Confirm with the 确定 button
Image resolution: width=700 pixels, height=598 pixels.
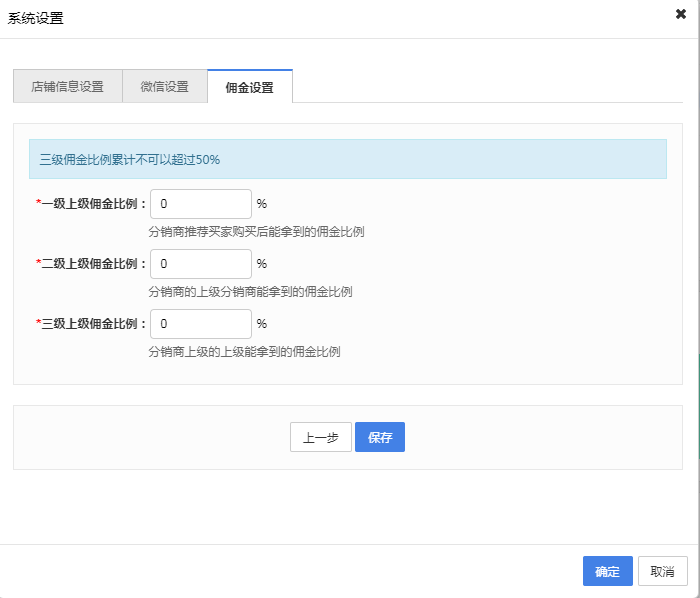pyautogui.click(x=607, y=571)
